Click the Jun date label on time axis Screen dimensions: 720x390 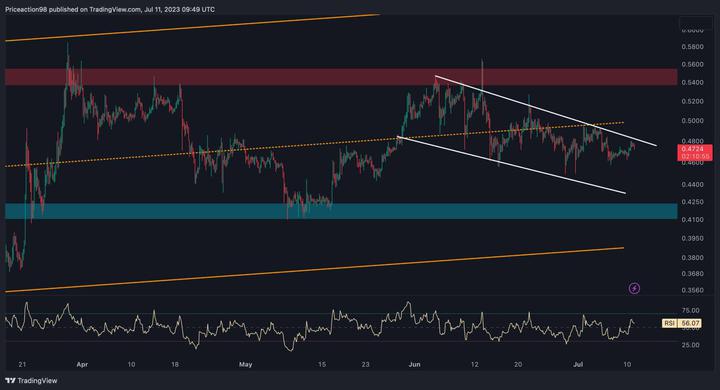(x=414, y=365)
